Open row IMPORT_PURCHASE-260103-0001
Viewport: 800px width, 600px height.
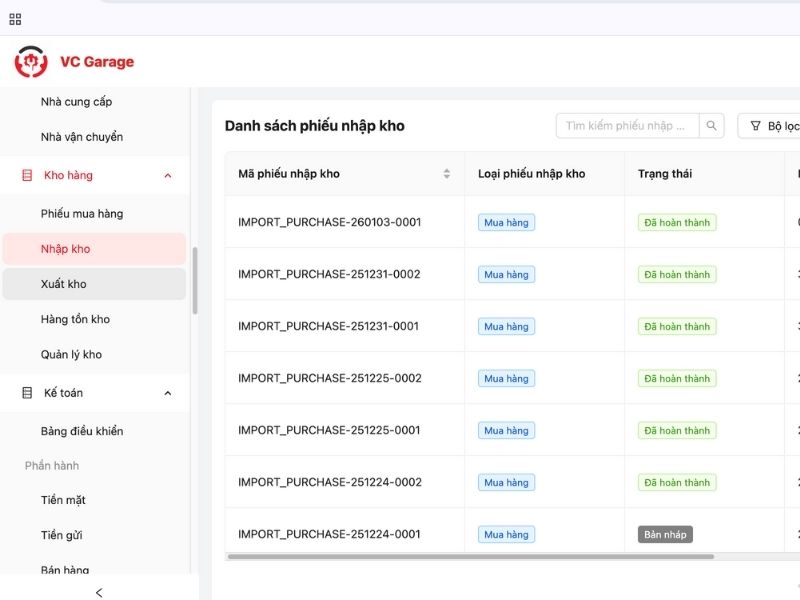point(329,222)
